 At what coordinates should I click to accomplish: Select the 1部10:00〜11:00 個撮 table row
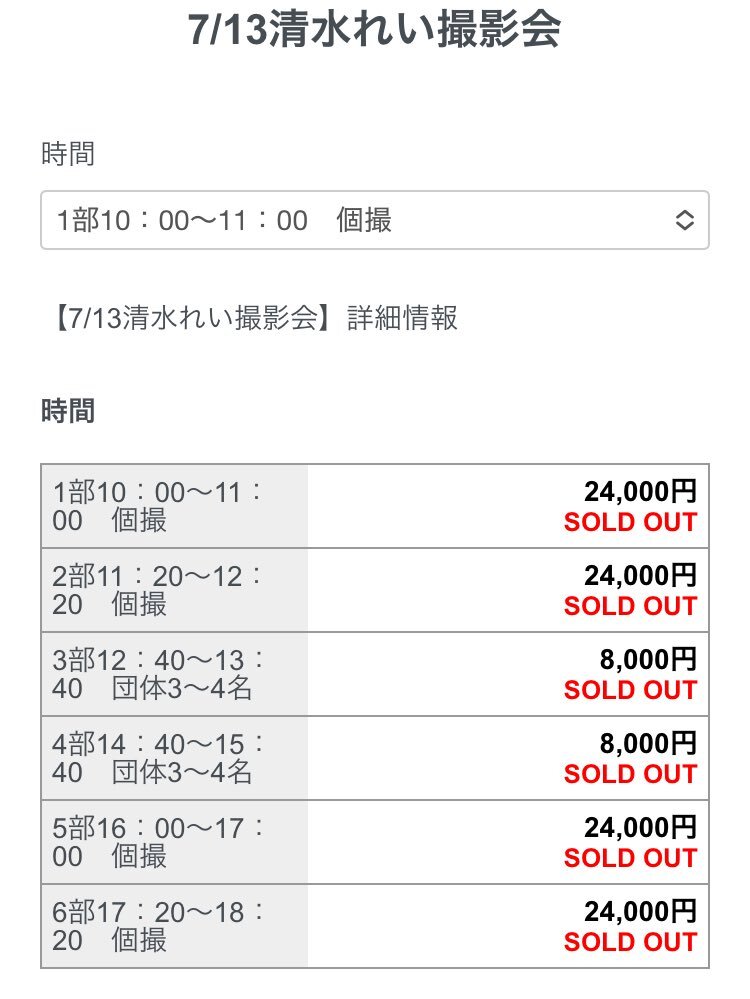click(x=375, y=507)
